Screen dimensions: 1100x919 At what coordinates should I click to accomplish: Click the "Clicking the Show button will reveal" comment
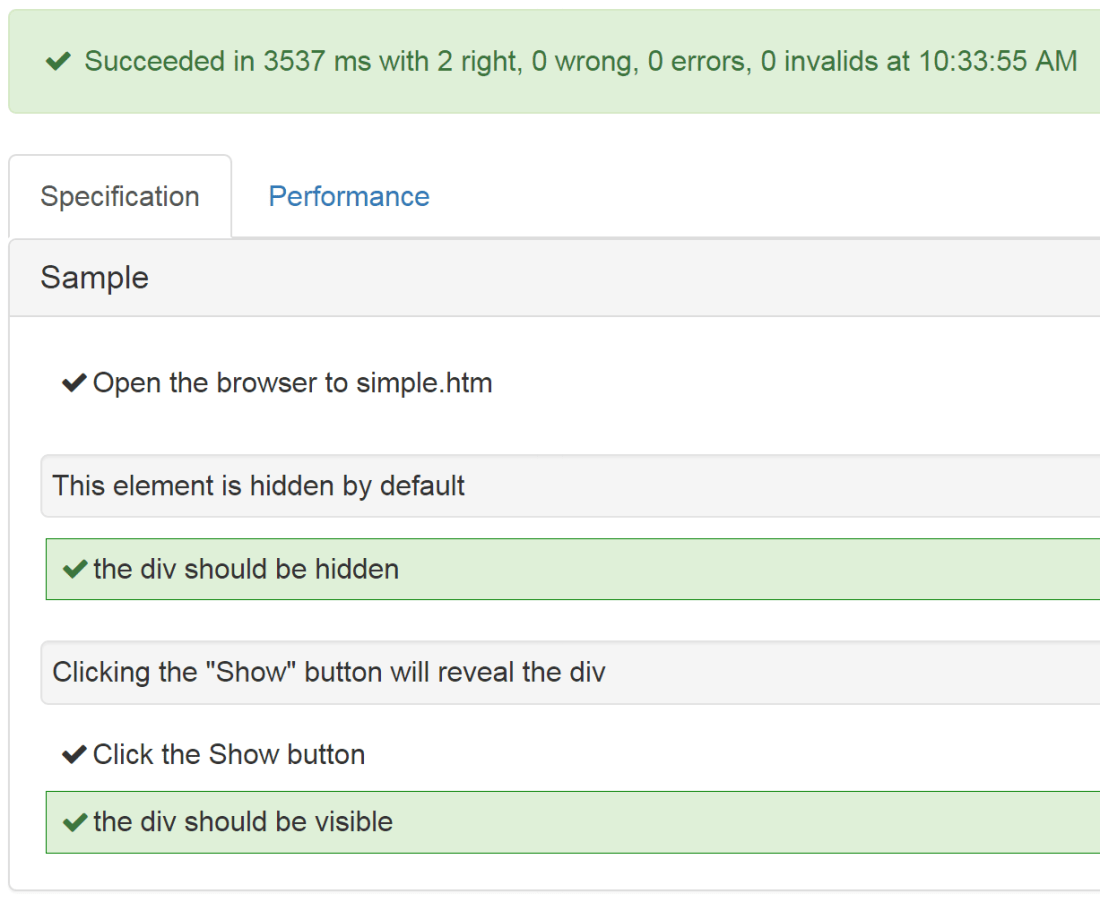tap(329, 672)
